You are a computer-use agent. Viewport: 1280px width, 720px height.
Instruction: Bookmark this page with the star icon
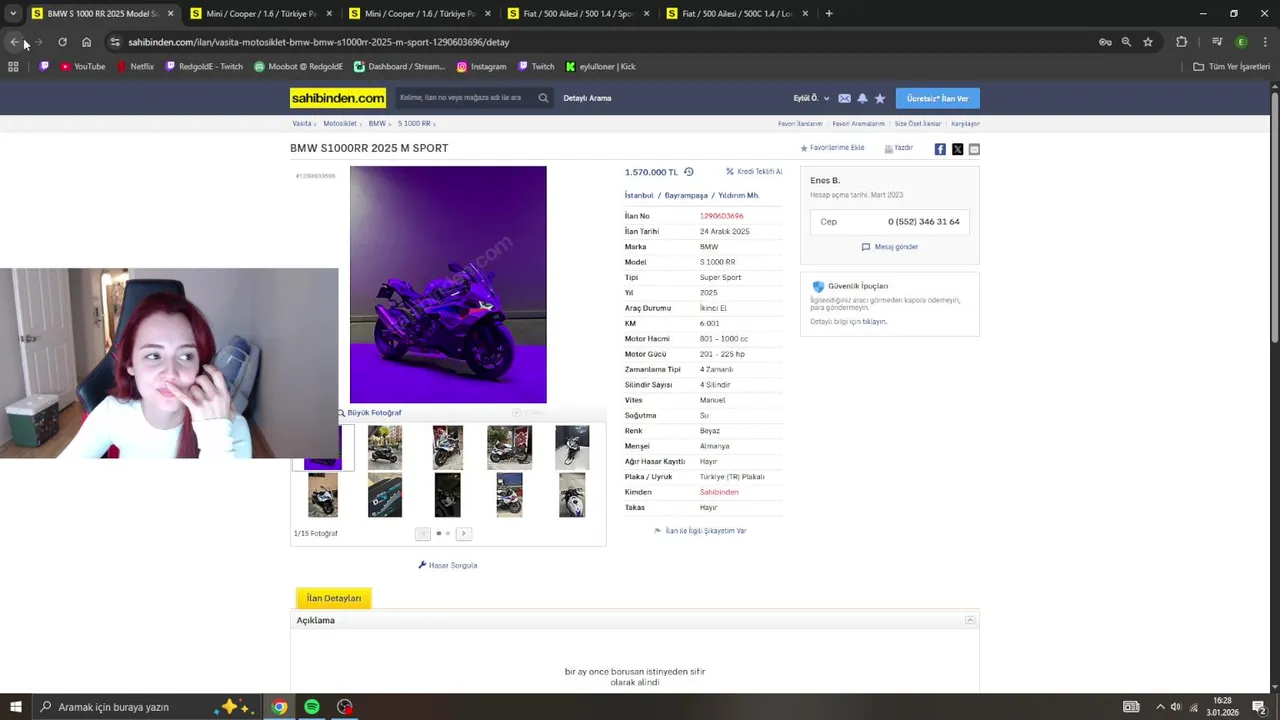[1148, 42]
